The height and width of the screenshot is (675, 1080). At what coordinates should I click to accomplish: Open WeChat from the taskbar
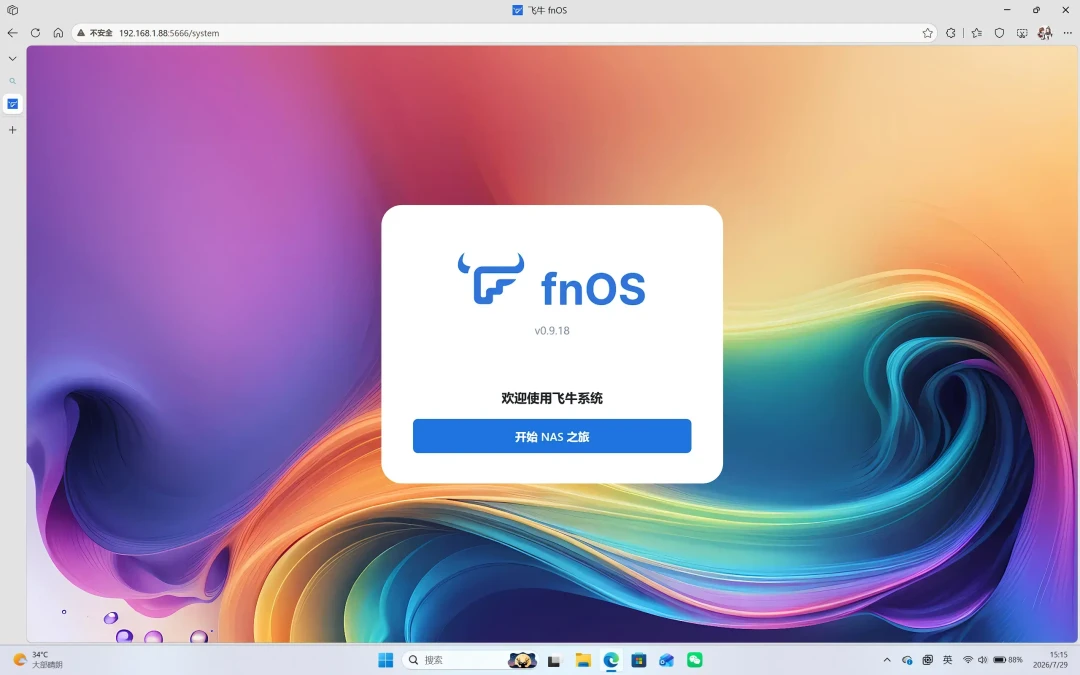(694, 660)
